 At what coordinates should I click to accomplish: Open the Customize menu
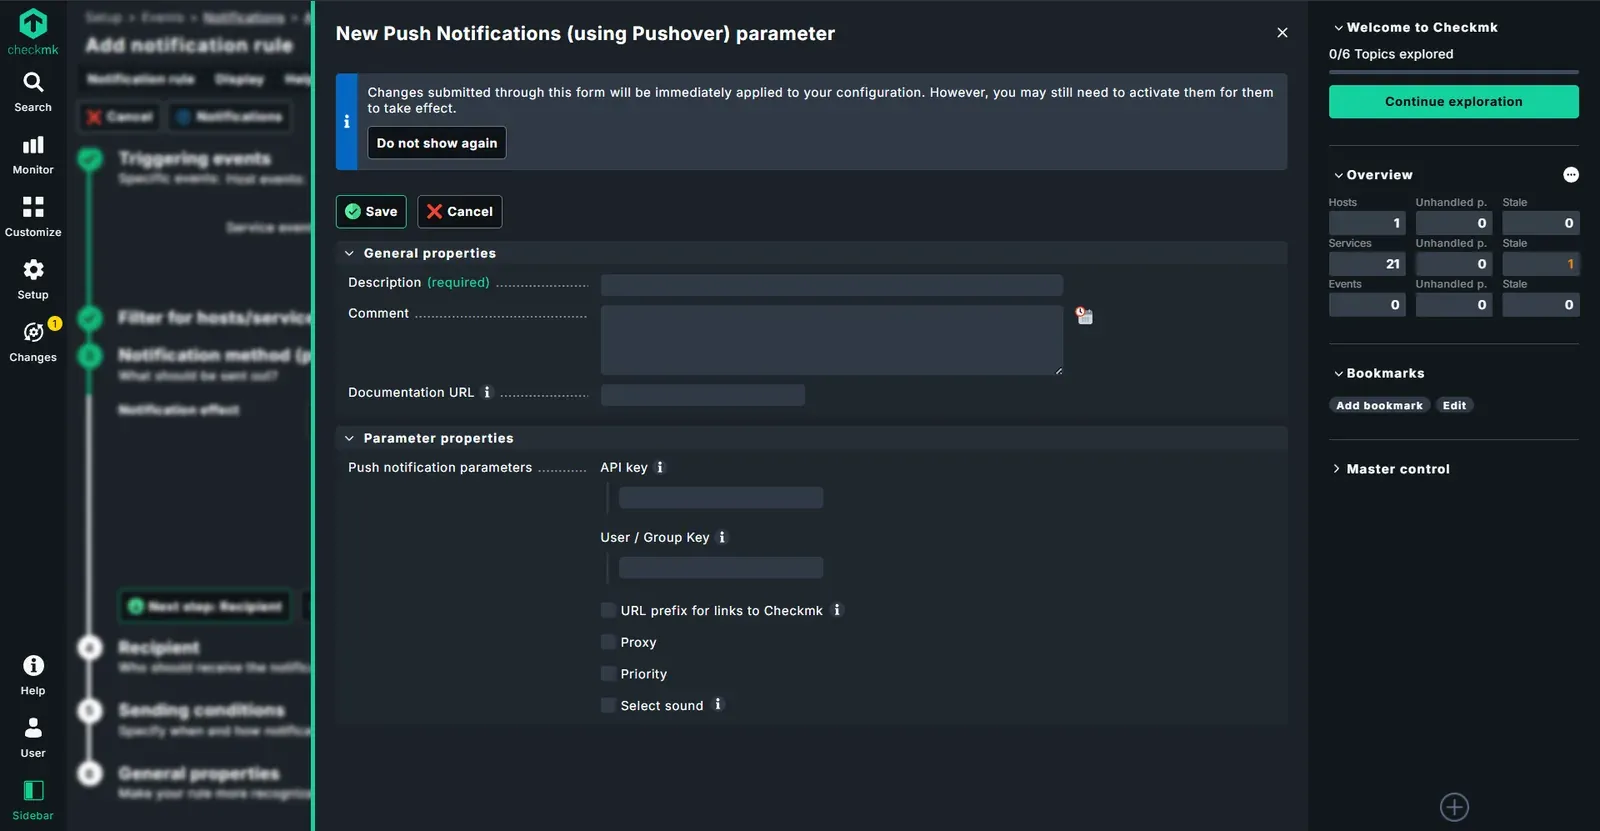33,217
